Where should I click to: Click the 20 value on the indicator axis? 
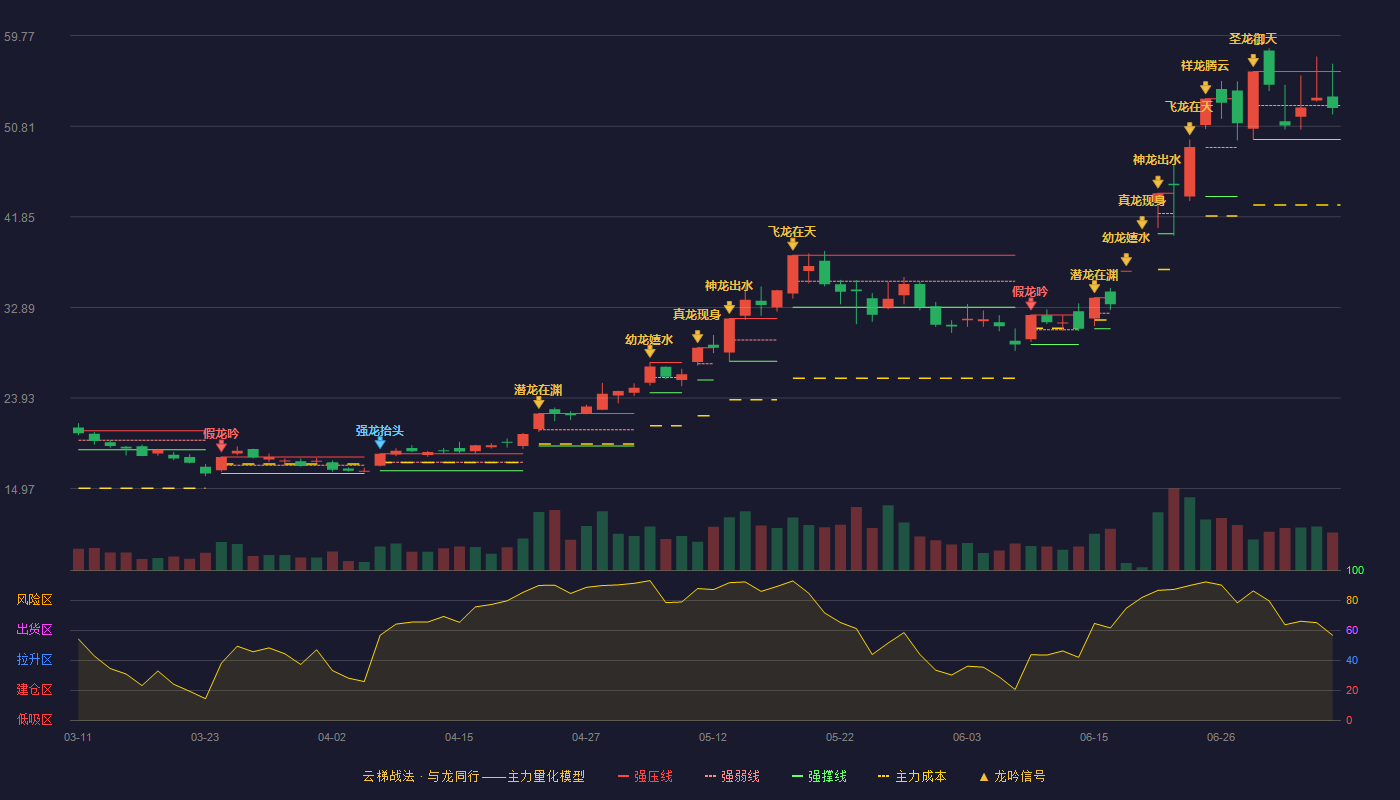point(1352,690)
